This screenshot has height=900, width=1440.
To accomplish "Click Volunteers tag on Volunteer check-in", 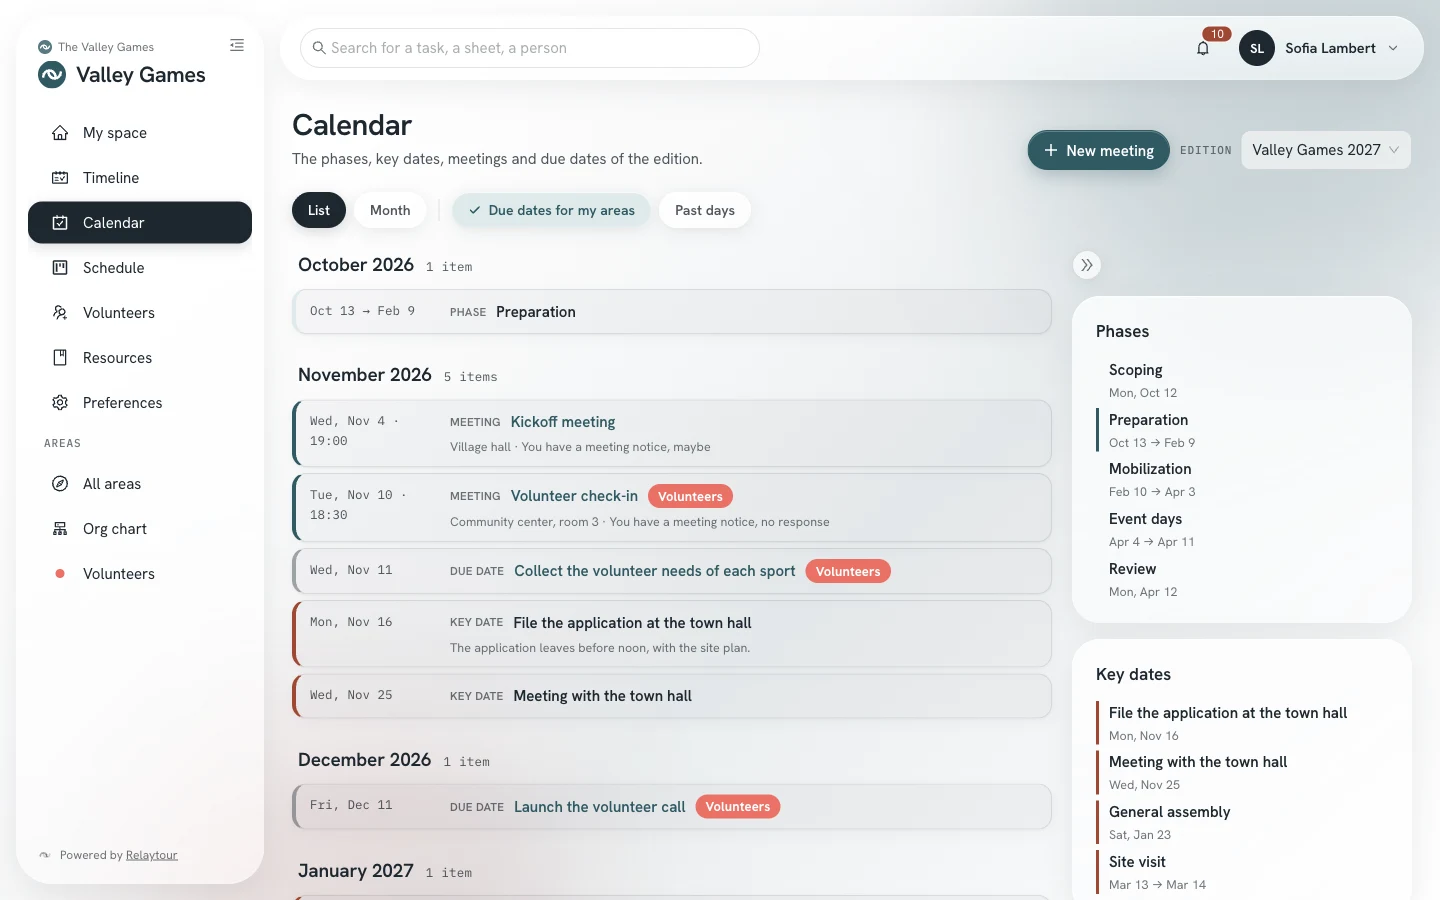I will [690, 496].
